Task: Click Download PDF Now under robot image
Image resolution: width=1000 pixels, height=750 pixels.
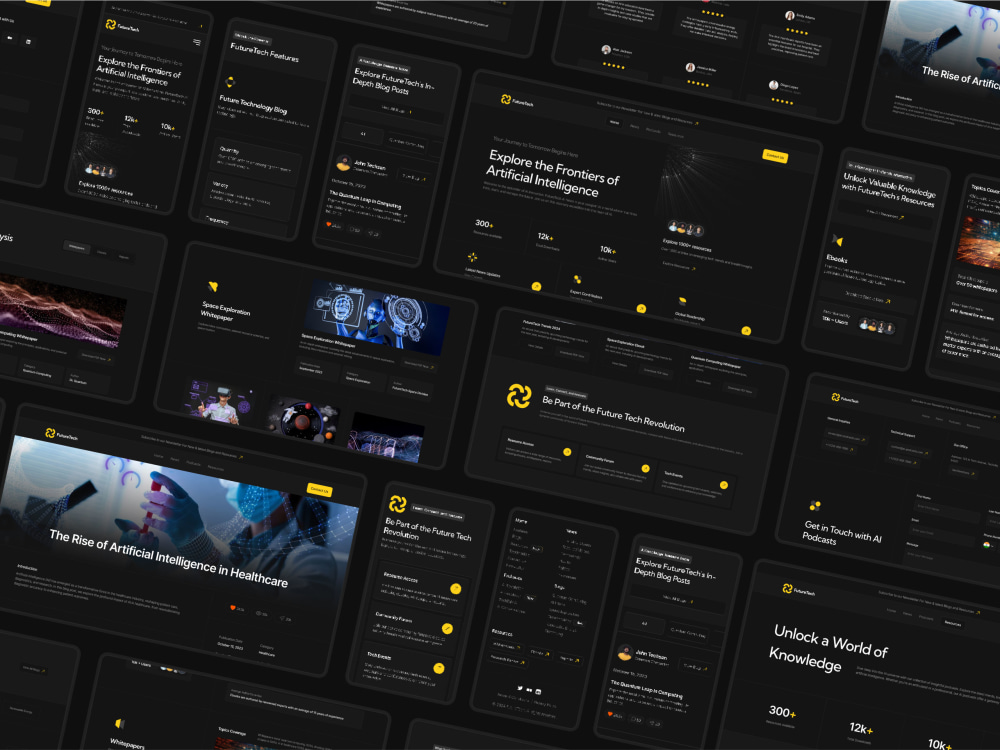Action: 418,365
